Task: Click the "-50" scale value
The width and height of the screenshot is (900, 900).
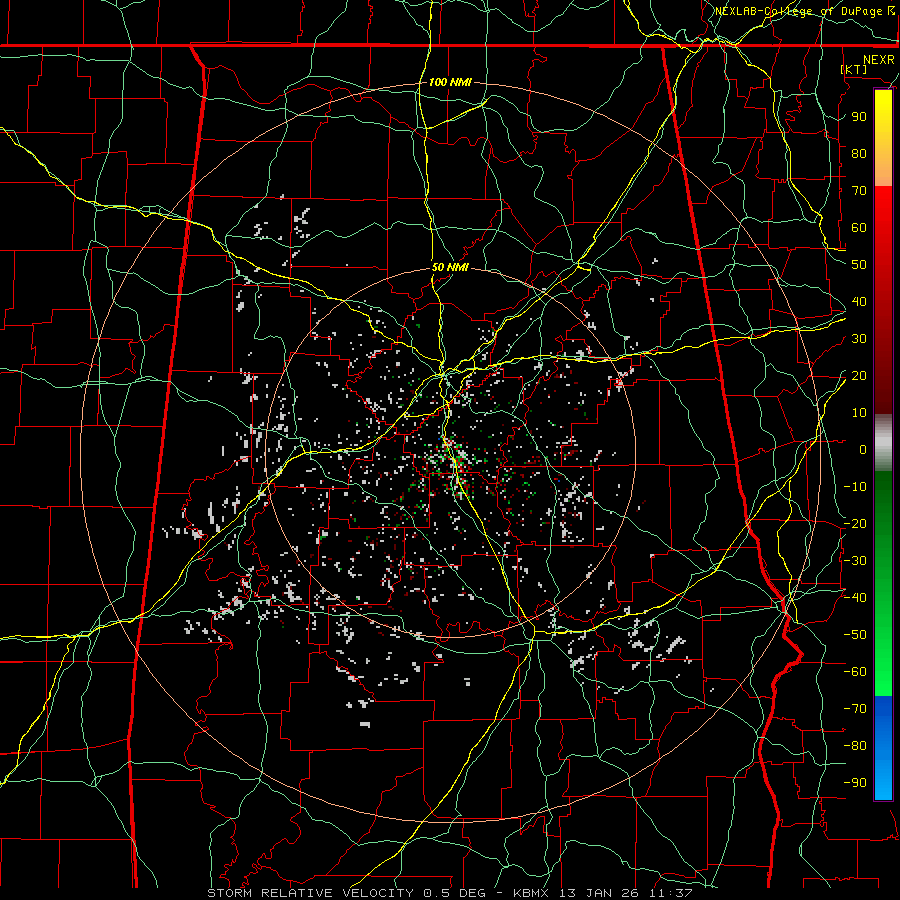Action: pyautogui.click(x=855, y=635)
